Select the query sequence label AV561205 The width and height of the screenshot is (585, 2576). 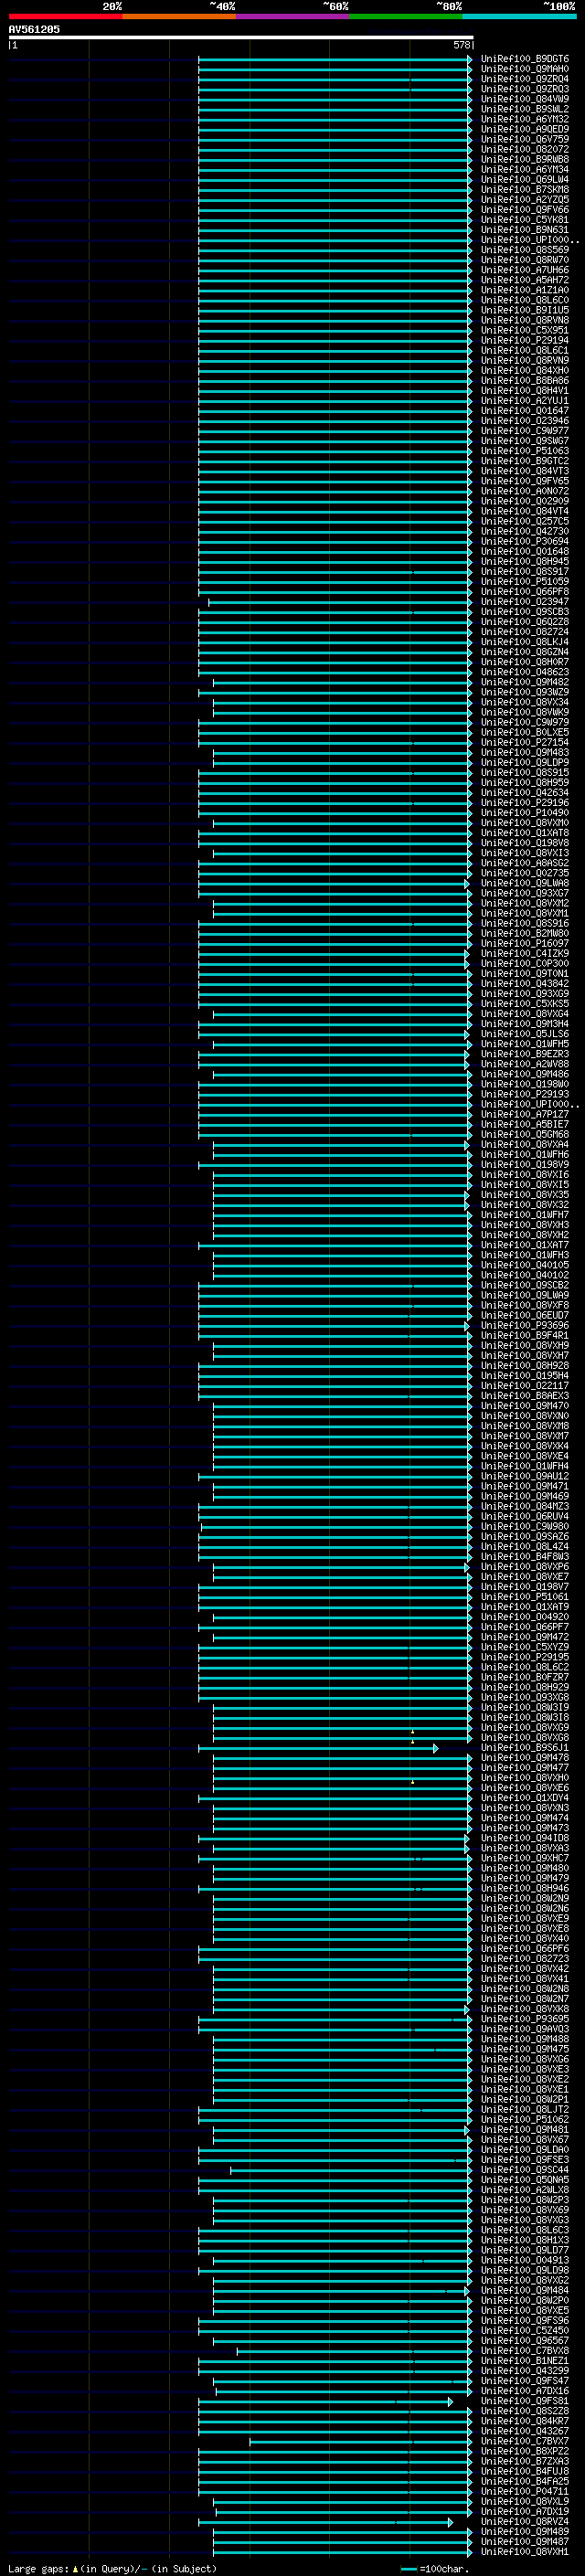pyautogui.click(x=34, y=29)
